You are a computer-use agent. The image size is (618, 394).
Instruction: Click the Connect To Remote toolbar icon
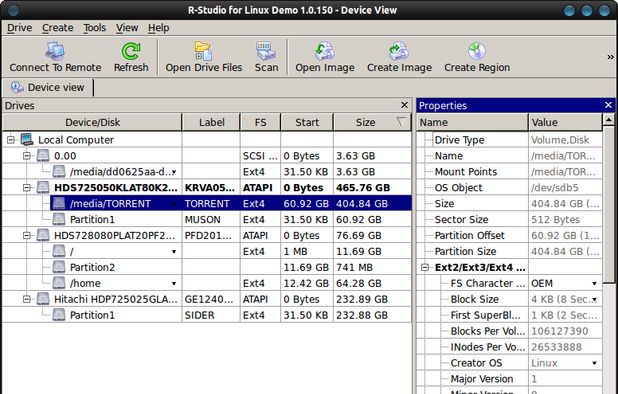point(55,51)
